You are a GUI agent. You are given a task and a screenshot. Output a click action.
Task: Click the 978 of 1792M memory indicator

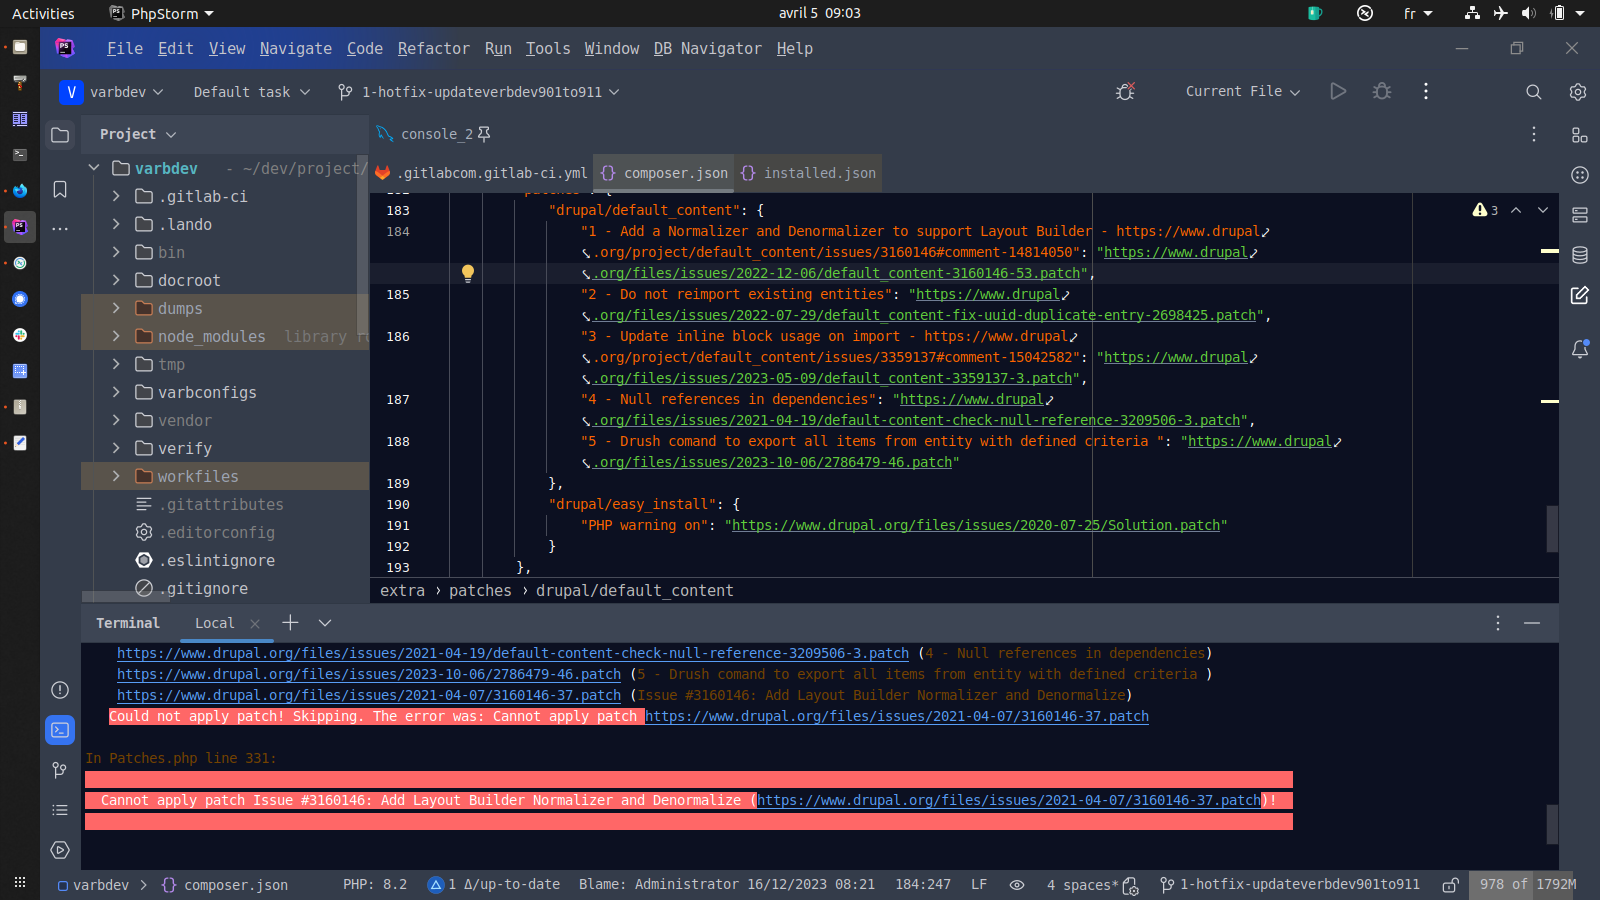click(x=1518, y=885)
